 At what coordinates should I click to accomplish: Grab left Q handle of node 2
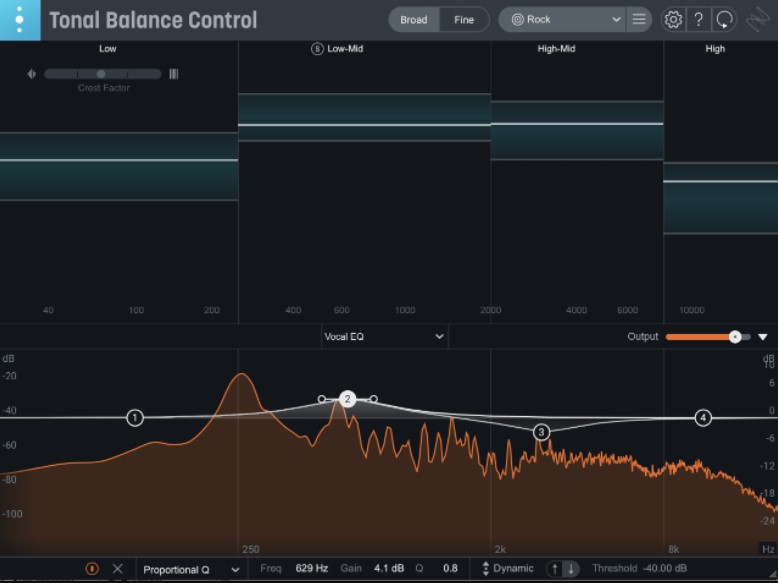pyautogui.click(x=322, y=399)
